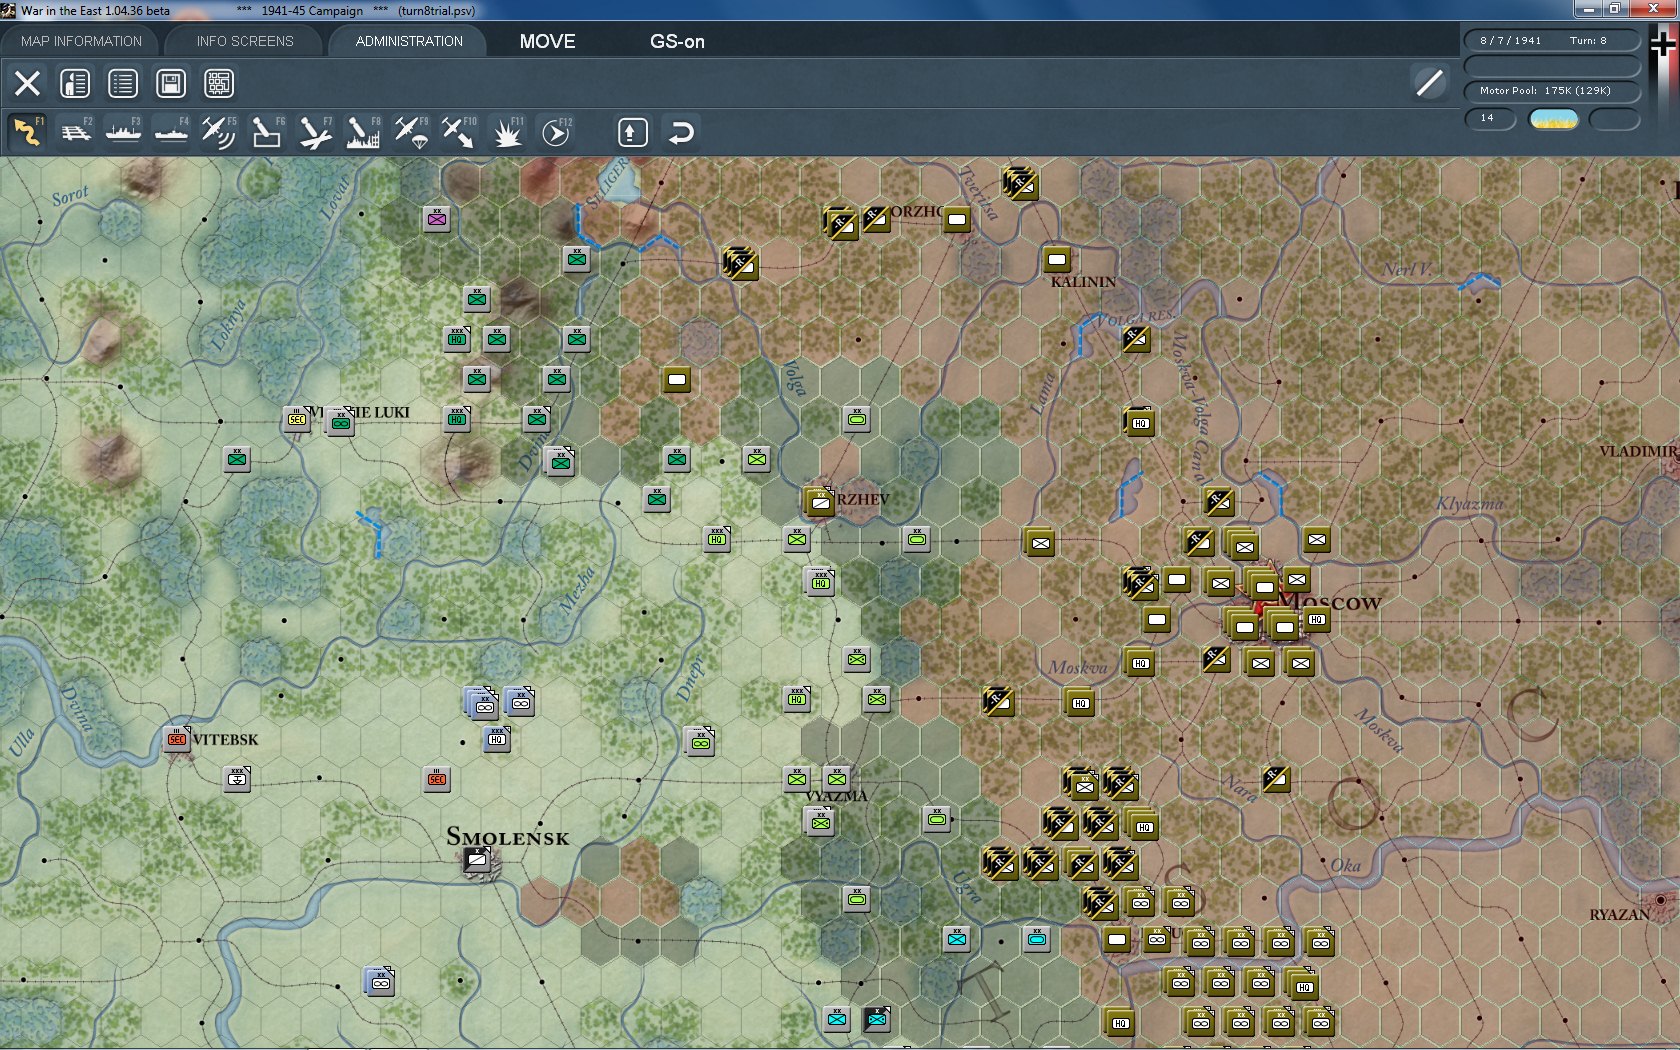1680x1050 pixels.
Task: Select the SEC unit left of Velikie Luki
Action: pos(297,419)
